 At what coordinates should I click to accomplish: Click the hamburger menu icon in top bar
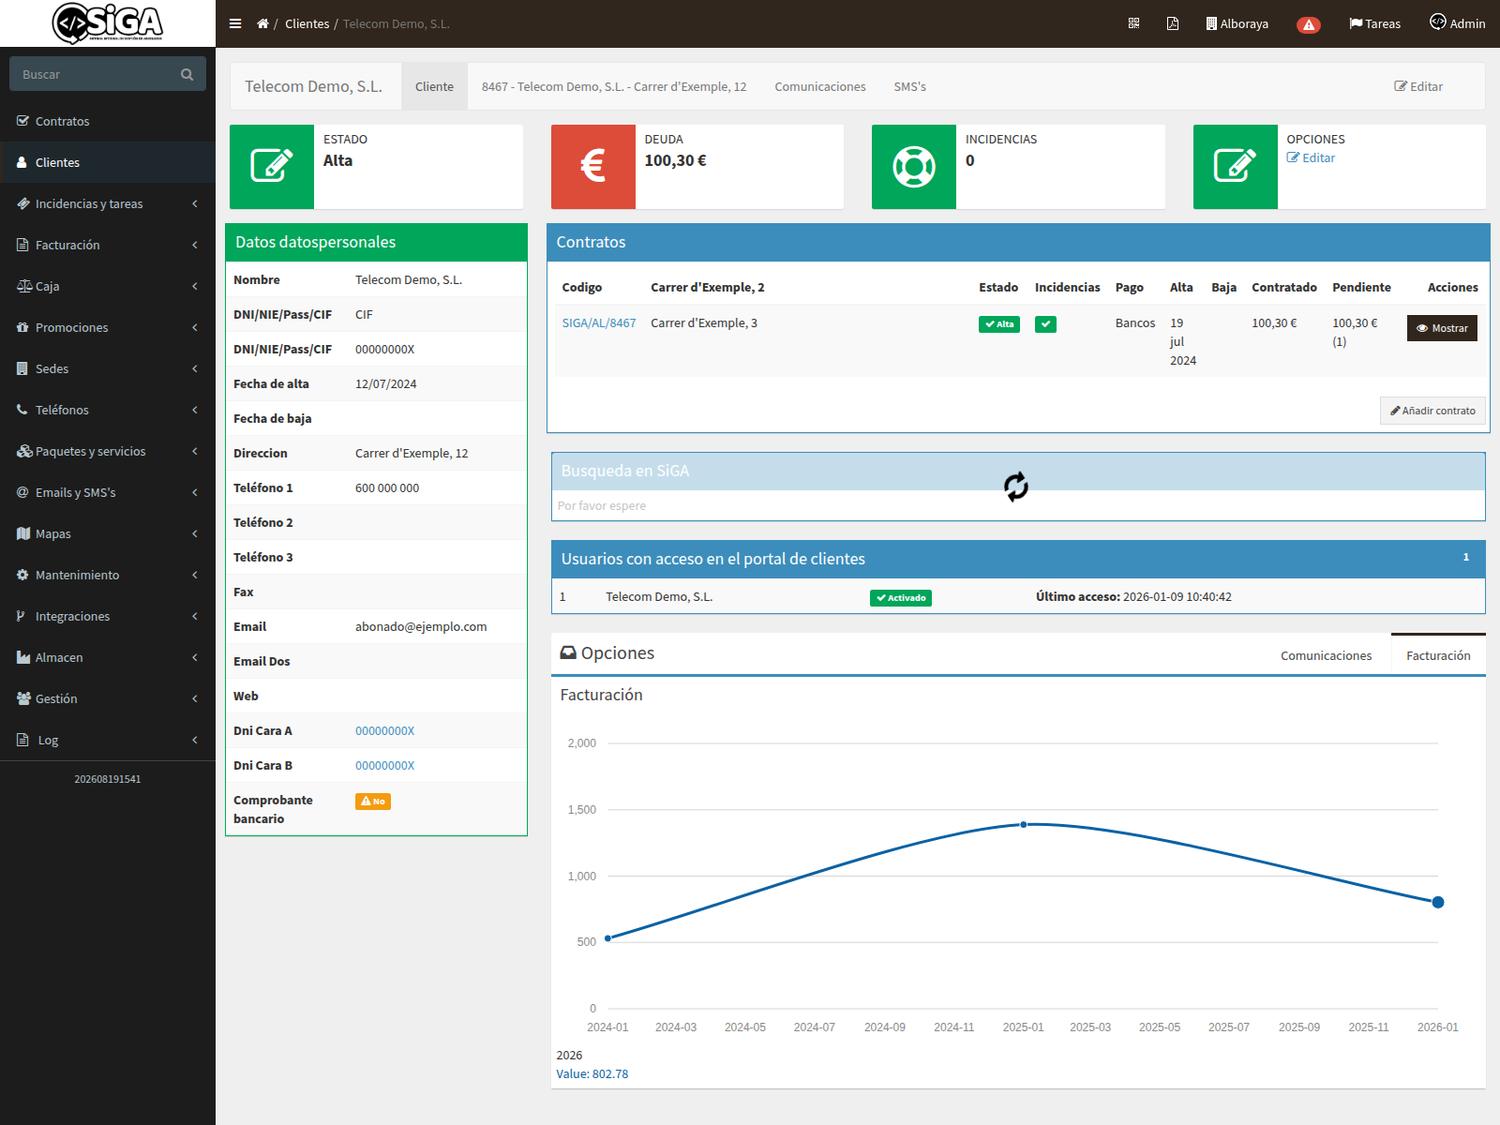(235, 24)
